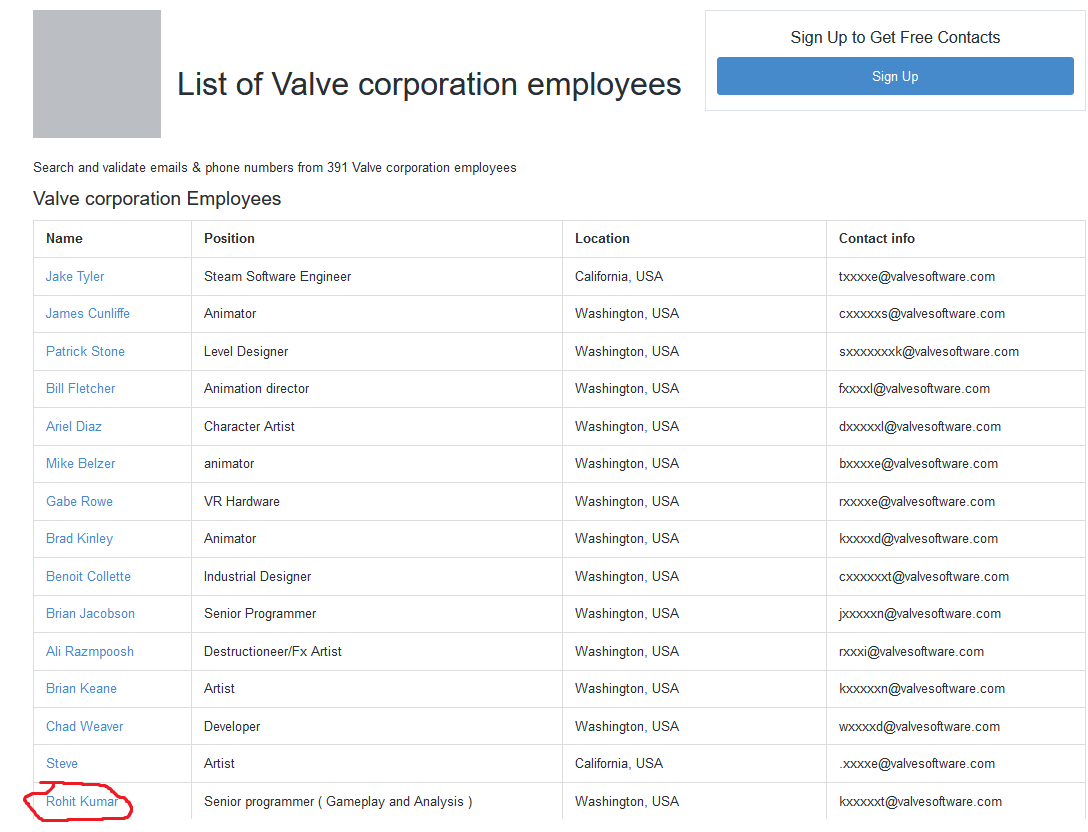
Task: Click the cxxxxxxt@valvesoftware.com email
Action: [924, 576]
